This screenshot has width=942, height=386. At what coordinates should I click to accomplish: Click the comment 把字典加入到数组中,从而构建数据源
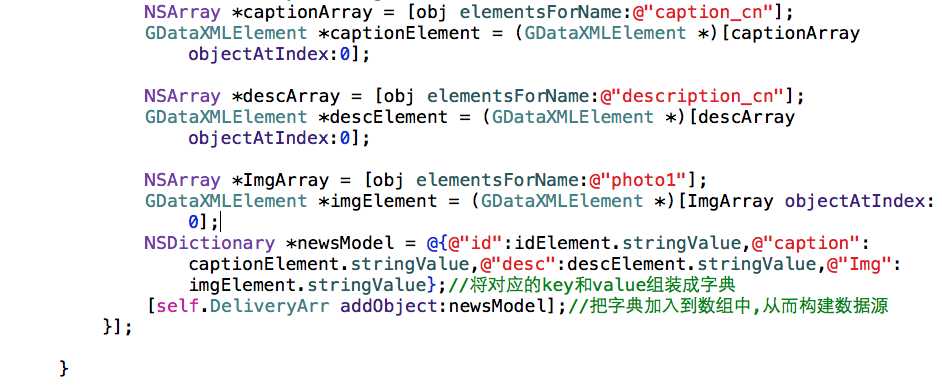[728, 306]
